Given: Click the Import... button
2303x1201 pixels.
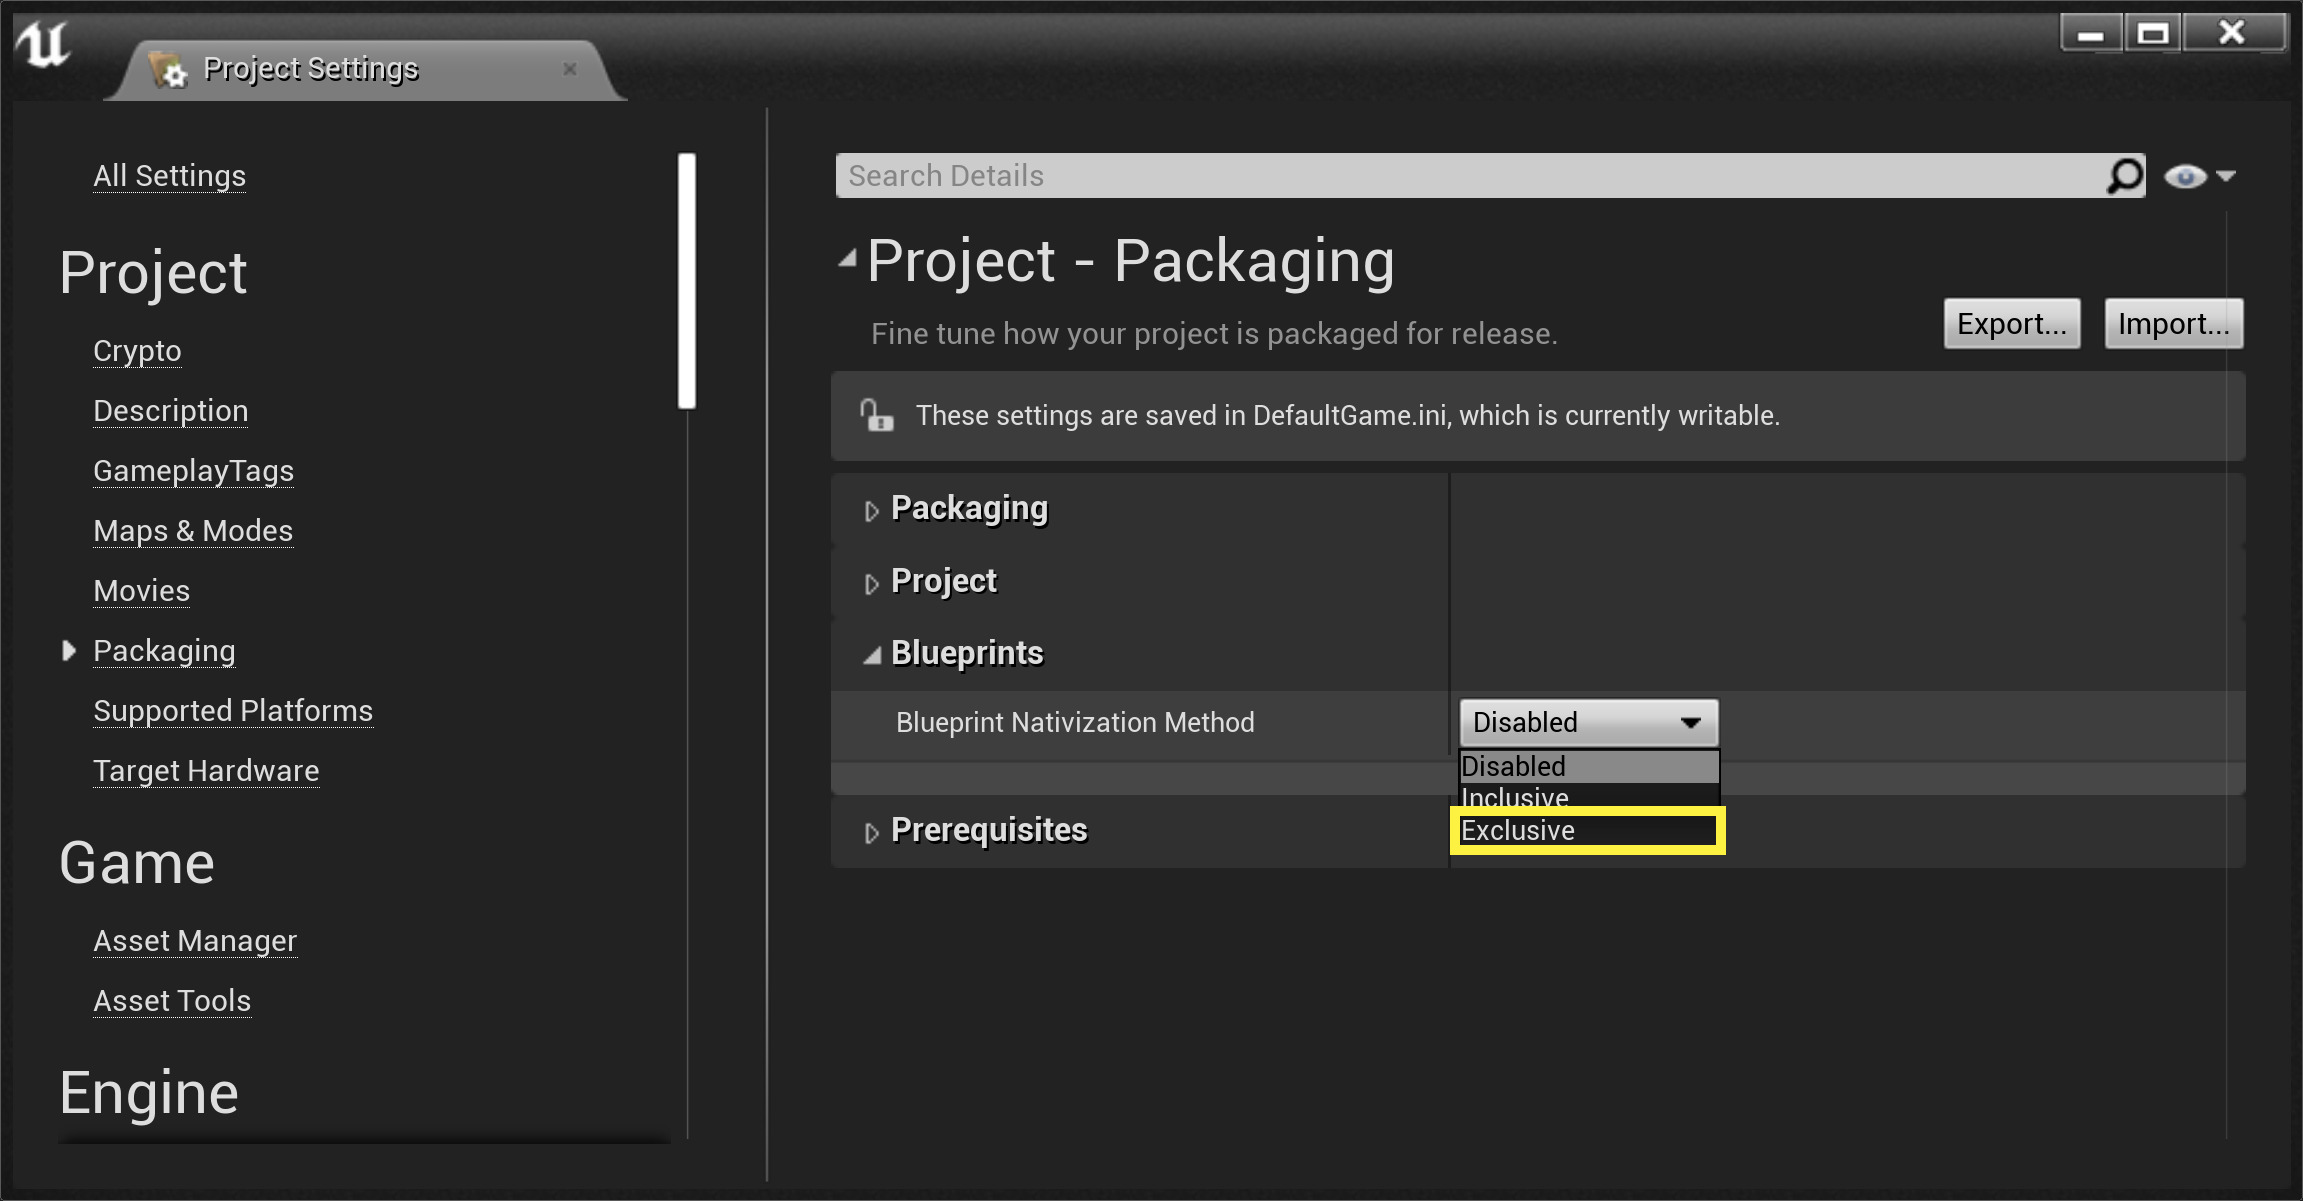Looking at the screenshot, I should 2173,324.
